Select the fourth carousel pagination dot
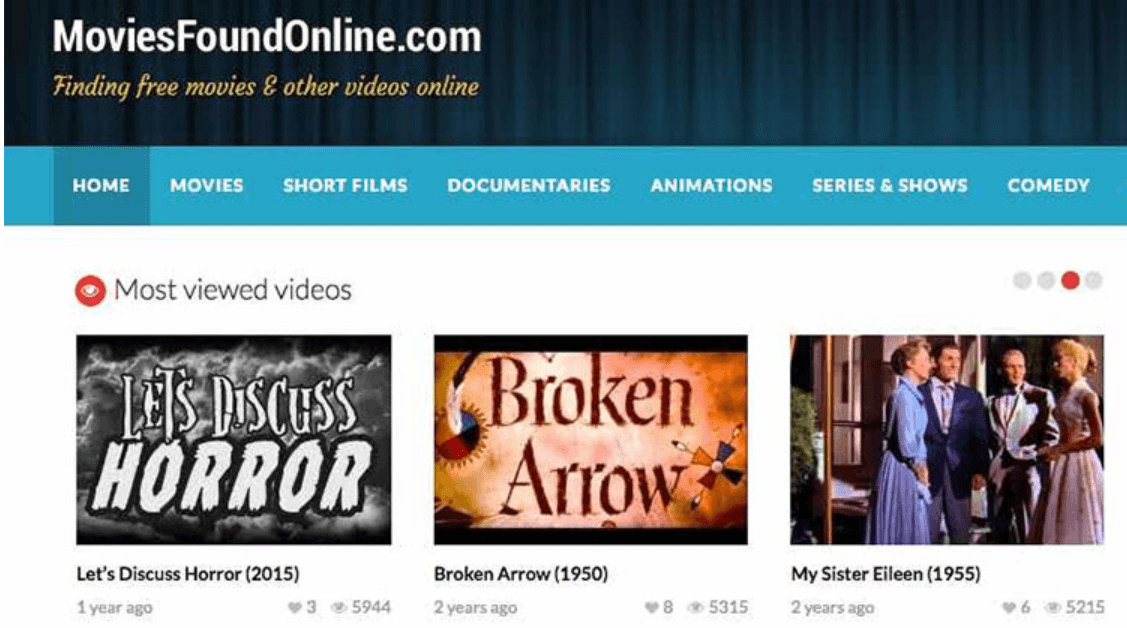 click(1093, 280)
